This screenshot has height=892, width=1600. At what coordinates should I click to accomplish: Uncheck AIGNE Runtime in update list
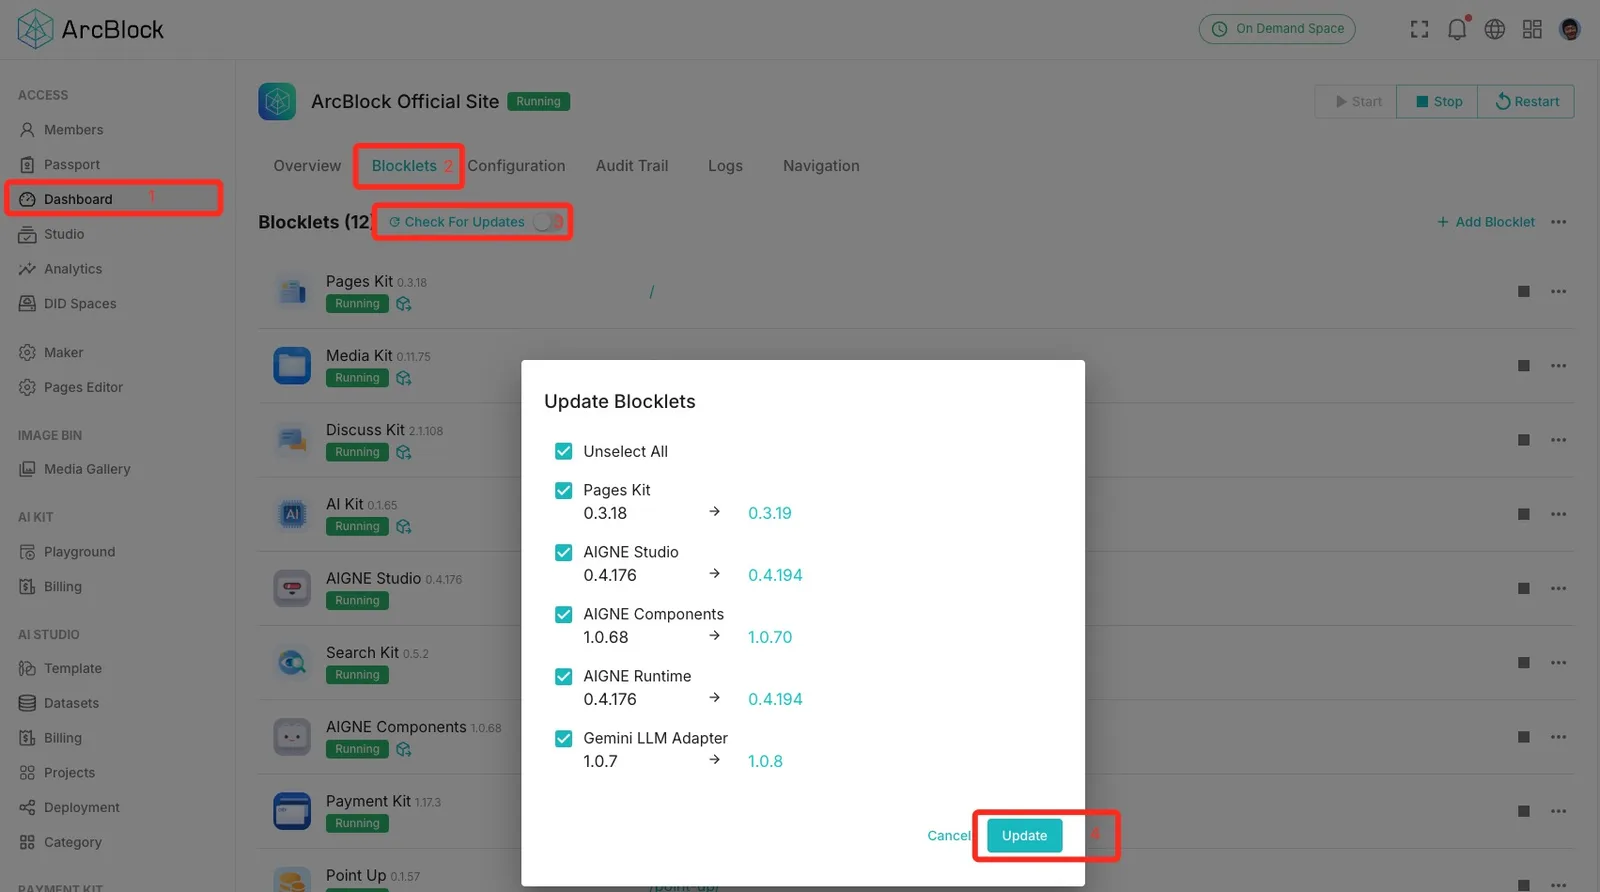point(564,677)
